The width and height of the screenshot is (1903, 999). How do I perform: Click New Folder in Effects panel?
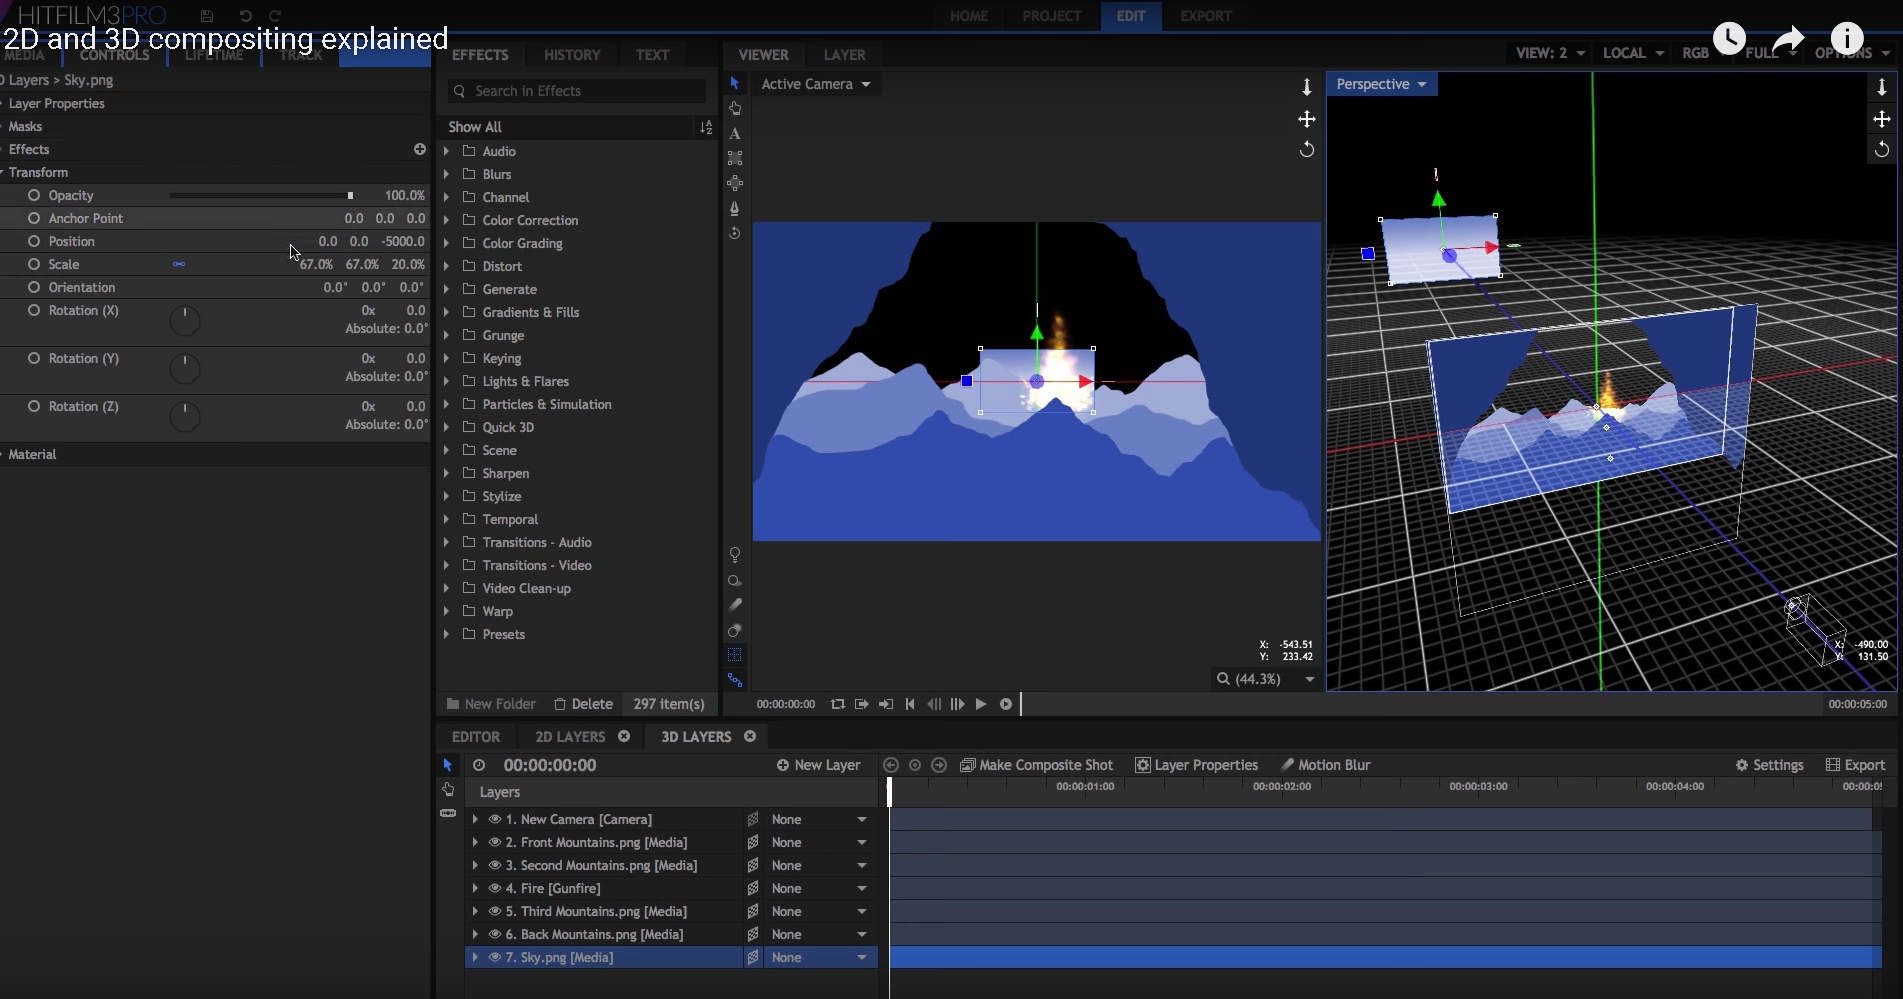(x=491, y=704)
